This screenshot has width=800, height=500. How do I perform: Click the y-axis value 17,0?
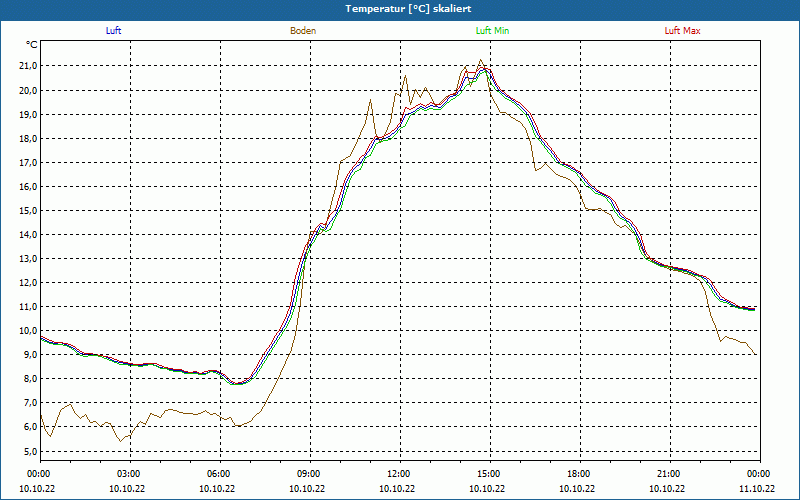(28, 162)
